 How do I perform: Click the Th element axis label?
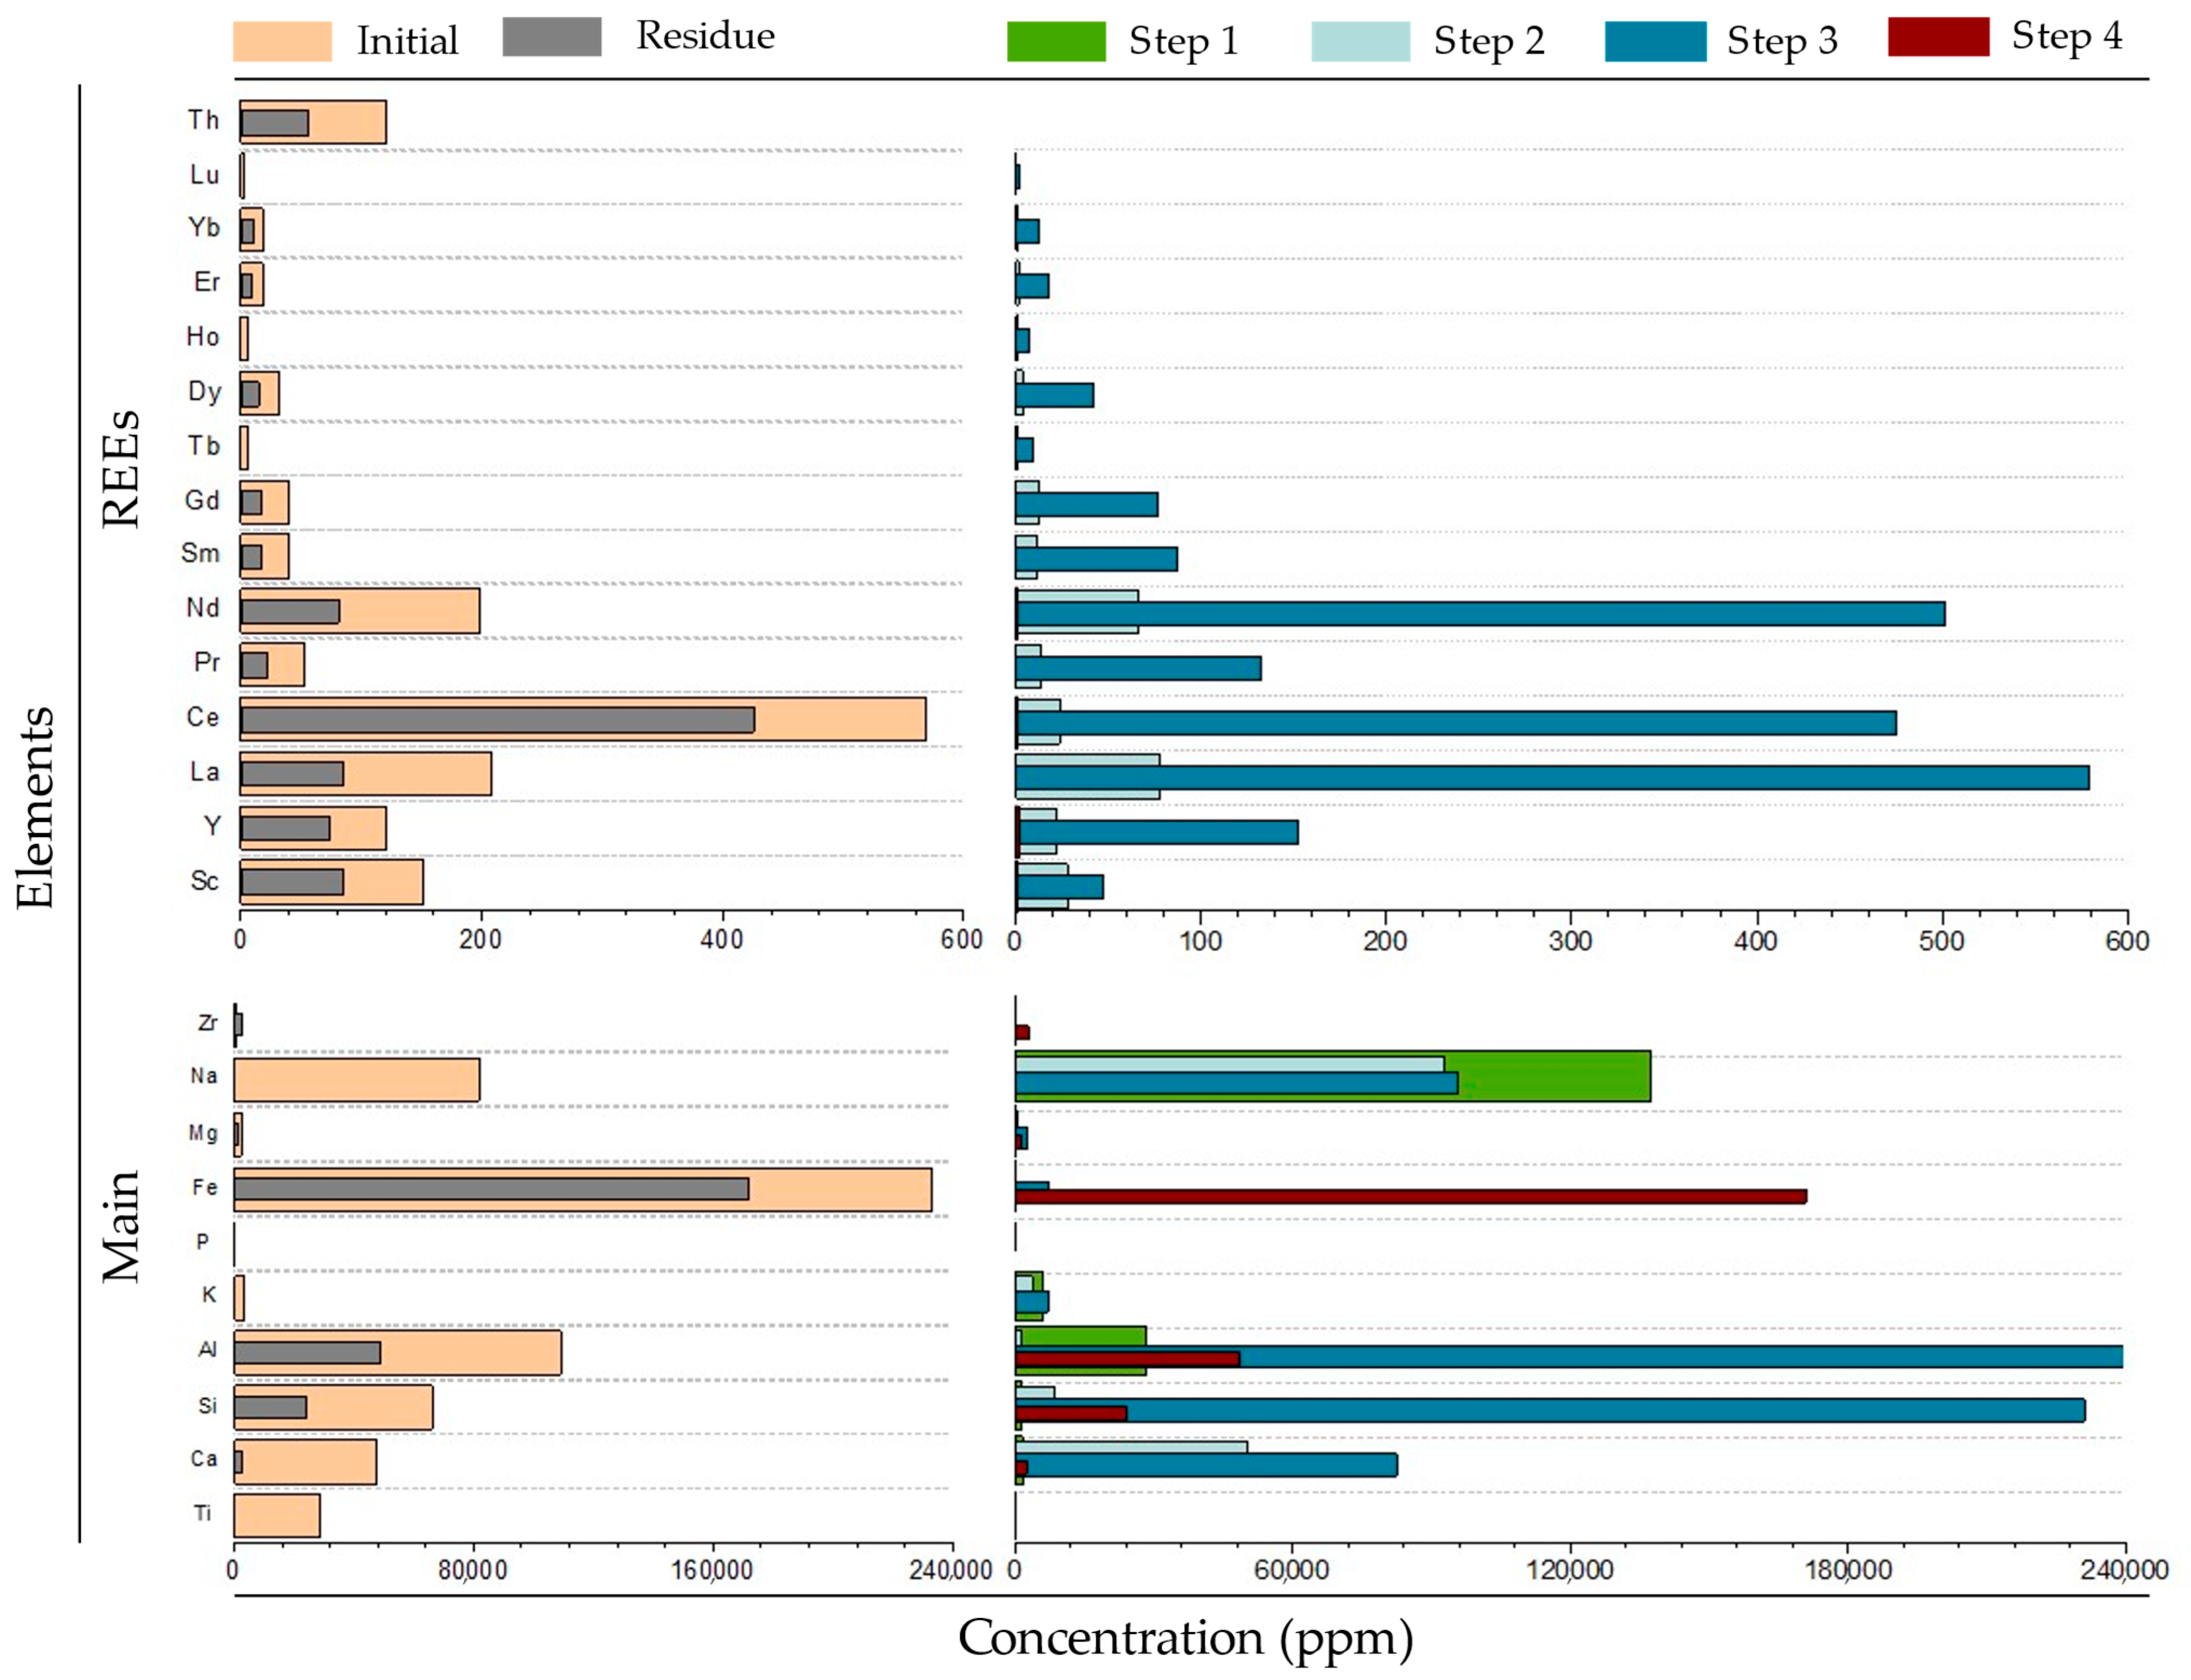204,121
